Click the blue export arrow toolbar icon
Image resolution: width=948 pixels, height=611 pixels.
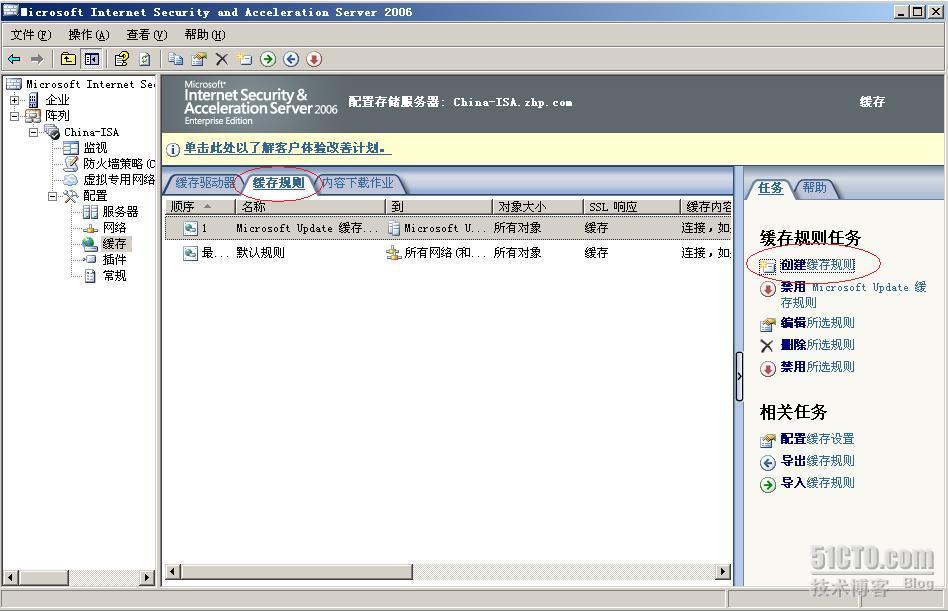[291, 59]
